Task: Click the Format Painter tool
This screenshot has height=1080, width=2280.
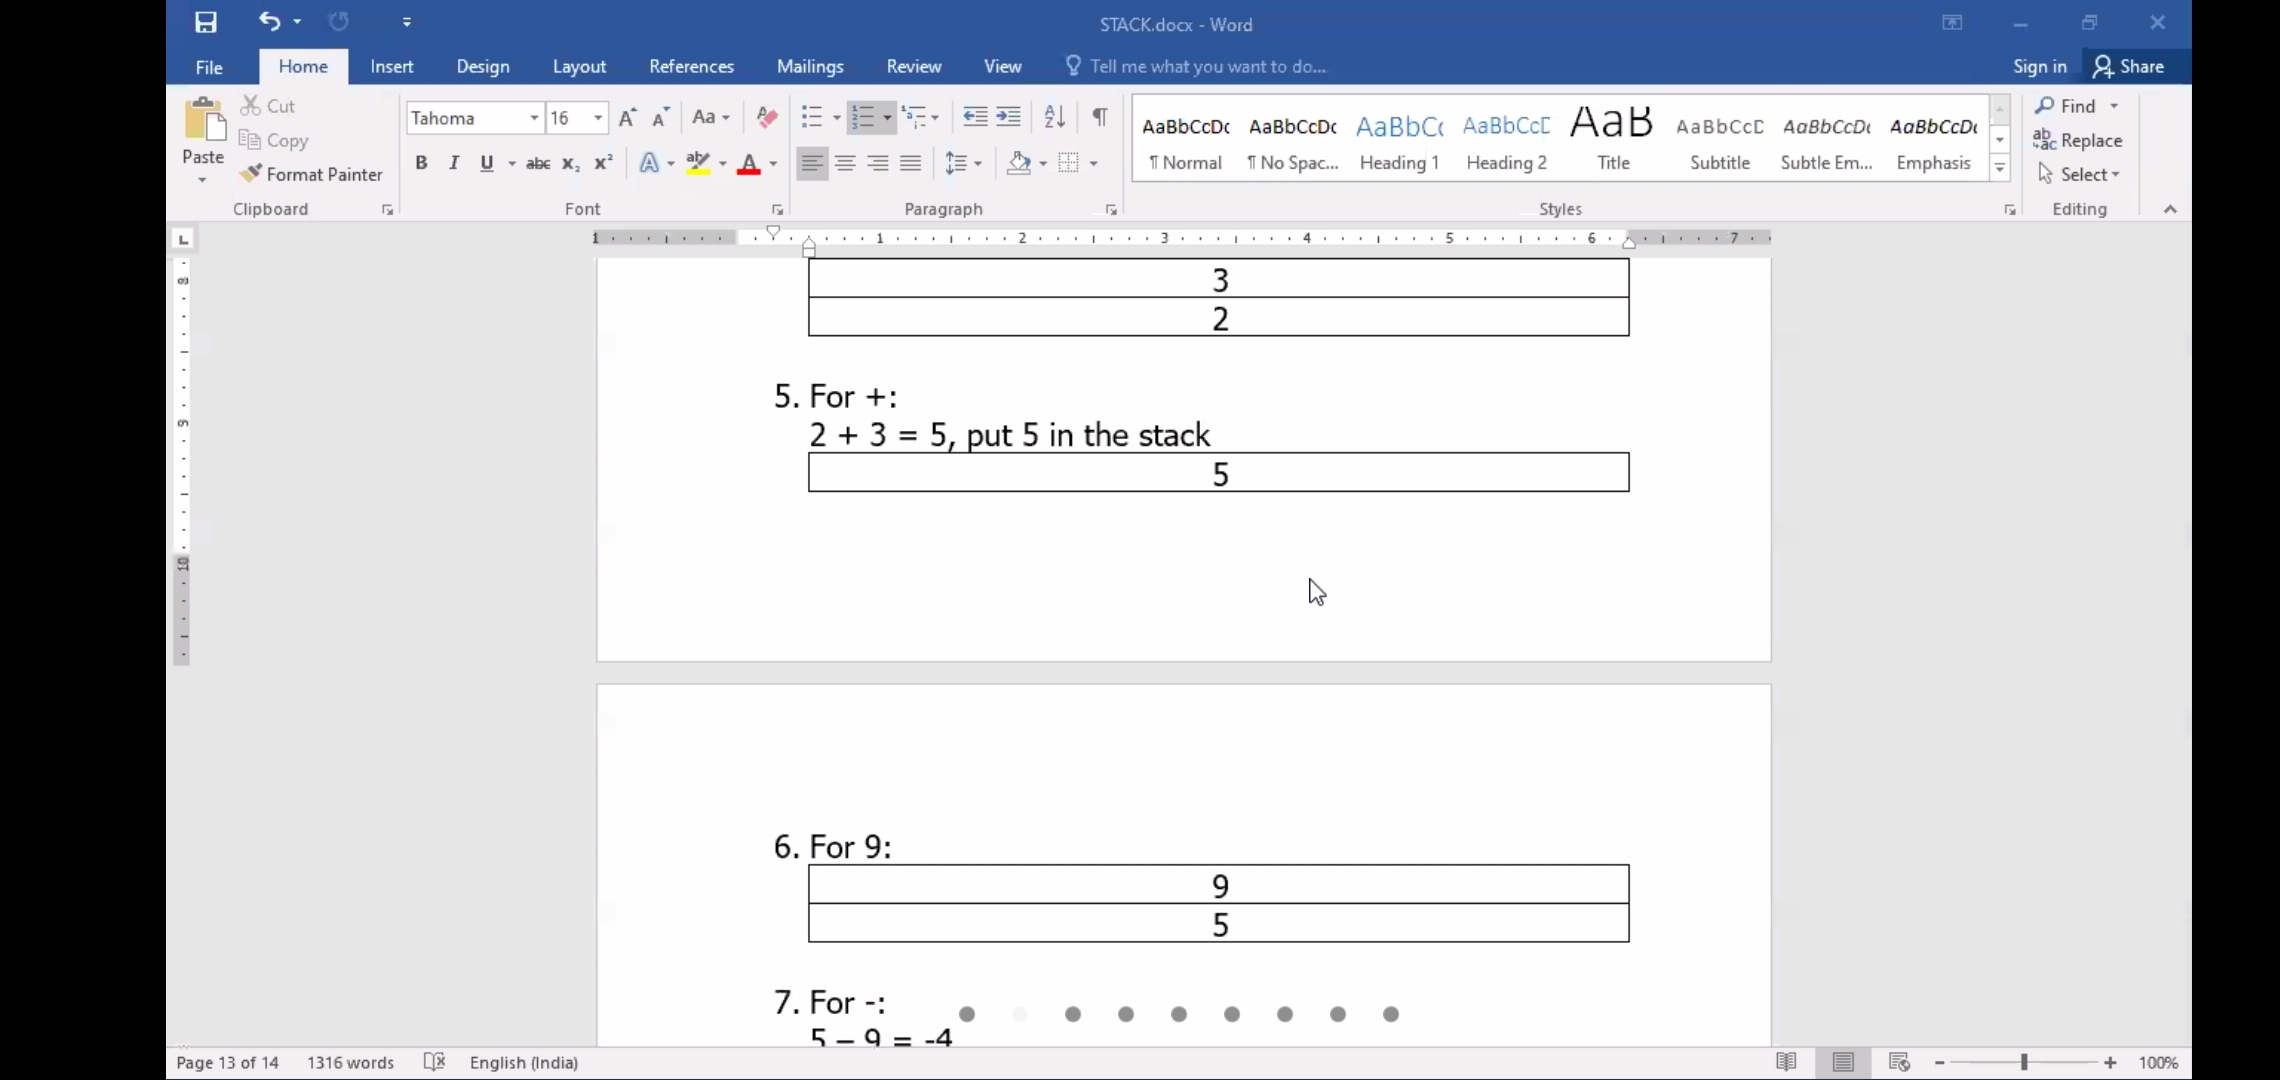Action: pyautogui.click(x=311, y=174)
